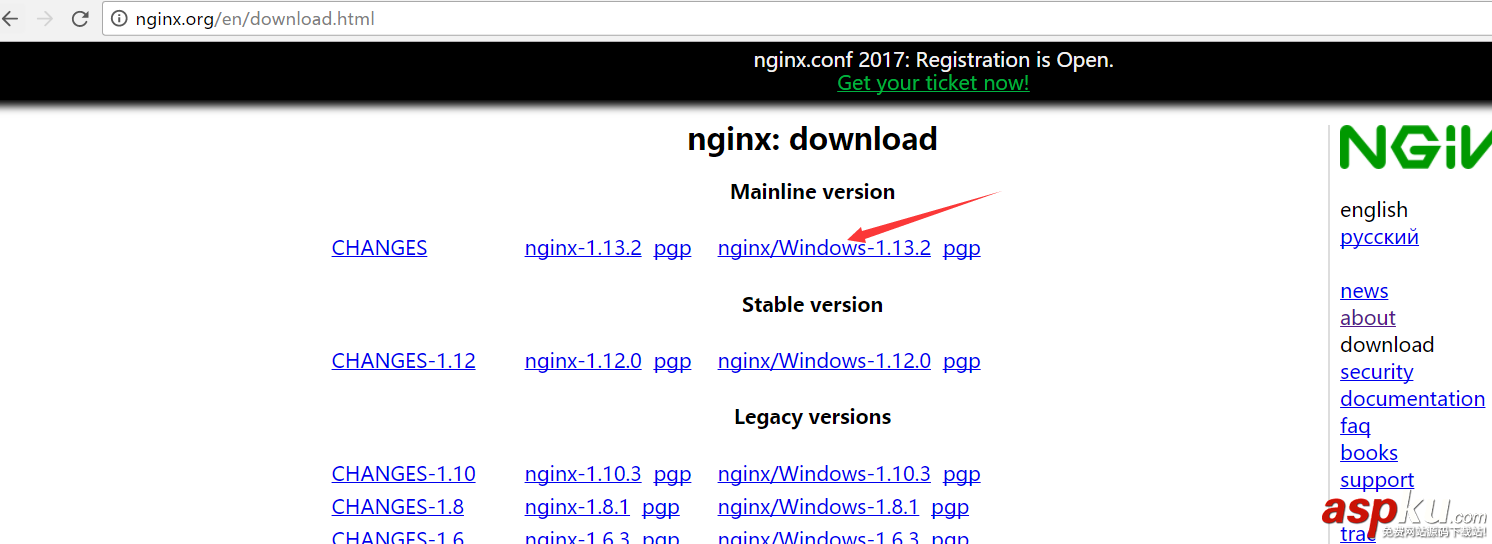Open CHANGES-1.8 link

[397, 507]
